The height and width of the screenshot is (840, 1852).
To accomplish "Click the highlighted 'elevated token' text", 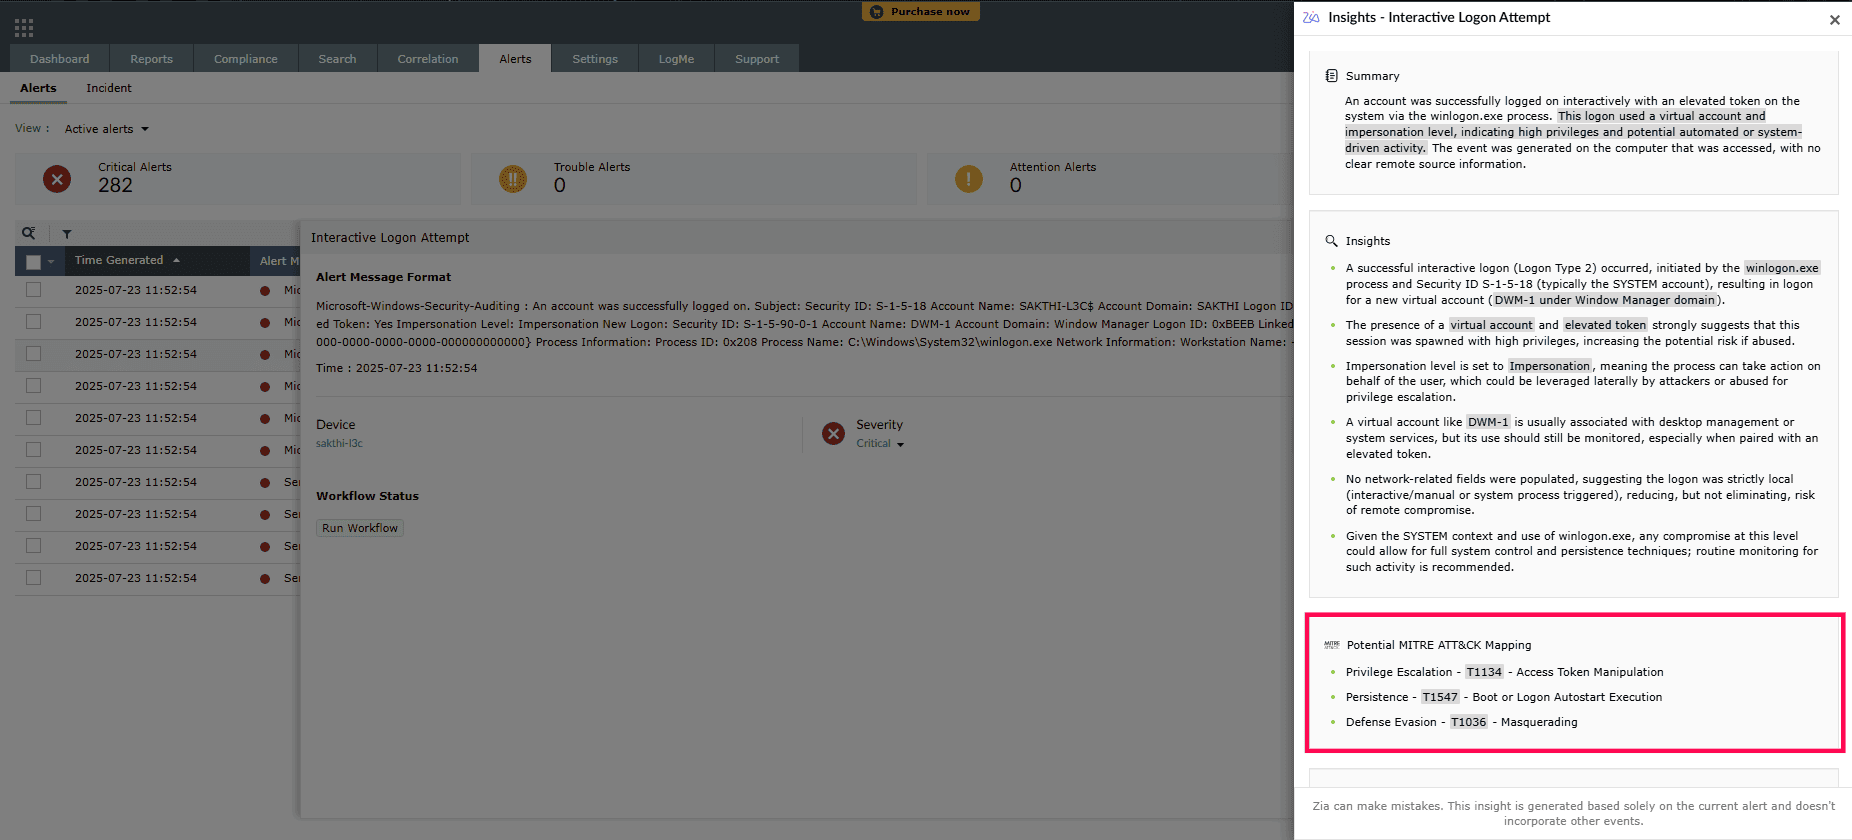I will click(1605, 325).
